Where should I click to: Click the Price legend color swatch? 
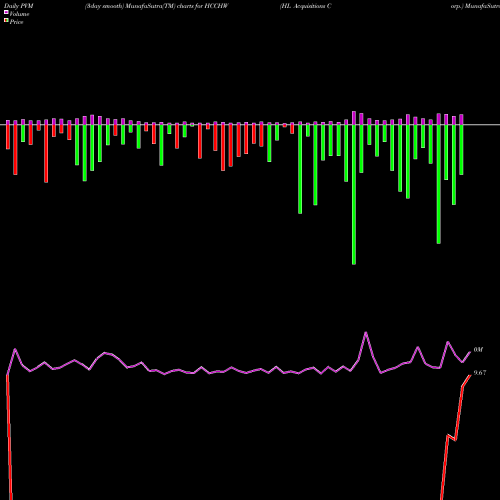(6, 21)
